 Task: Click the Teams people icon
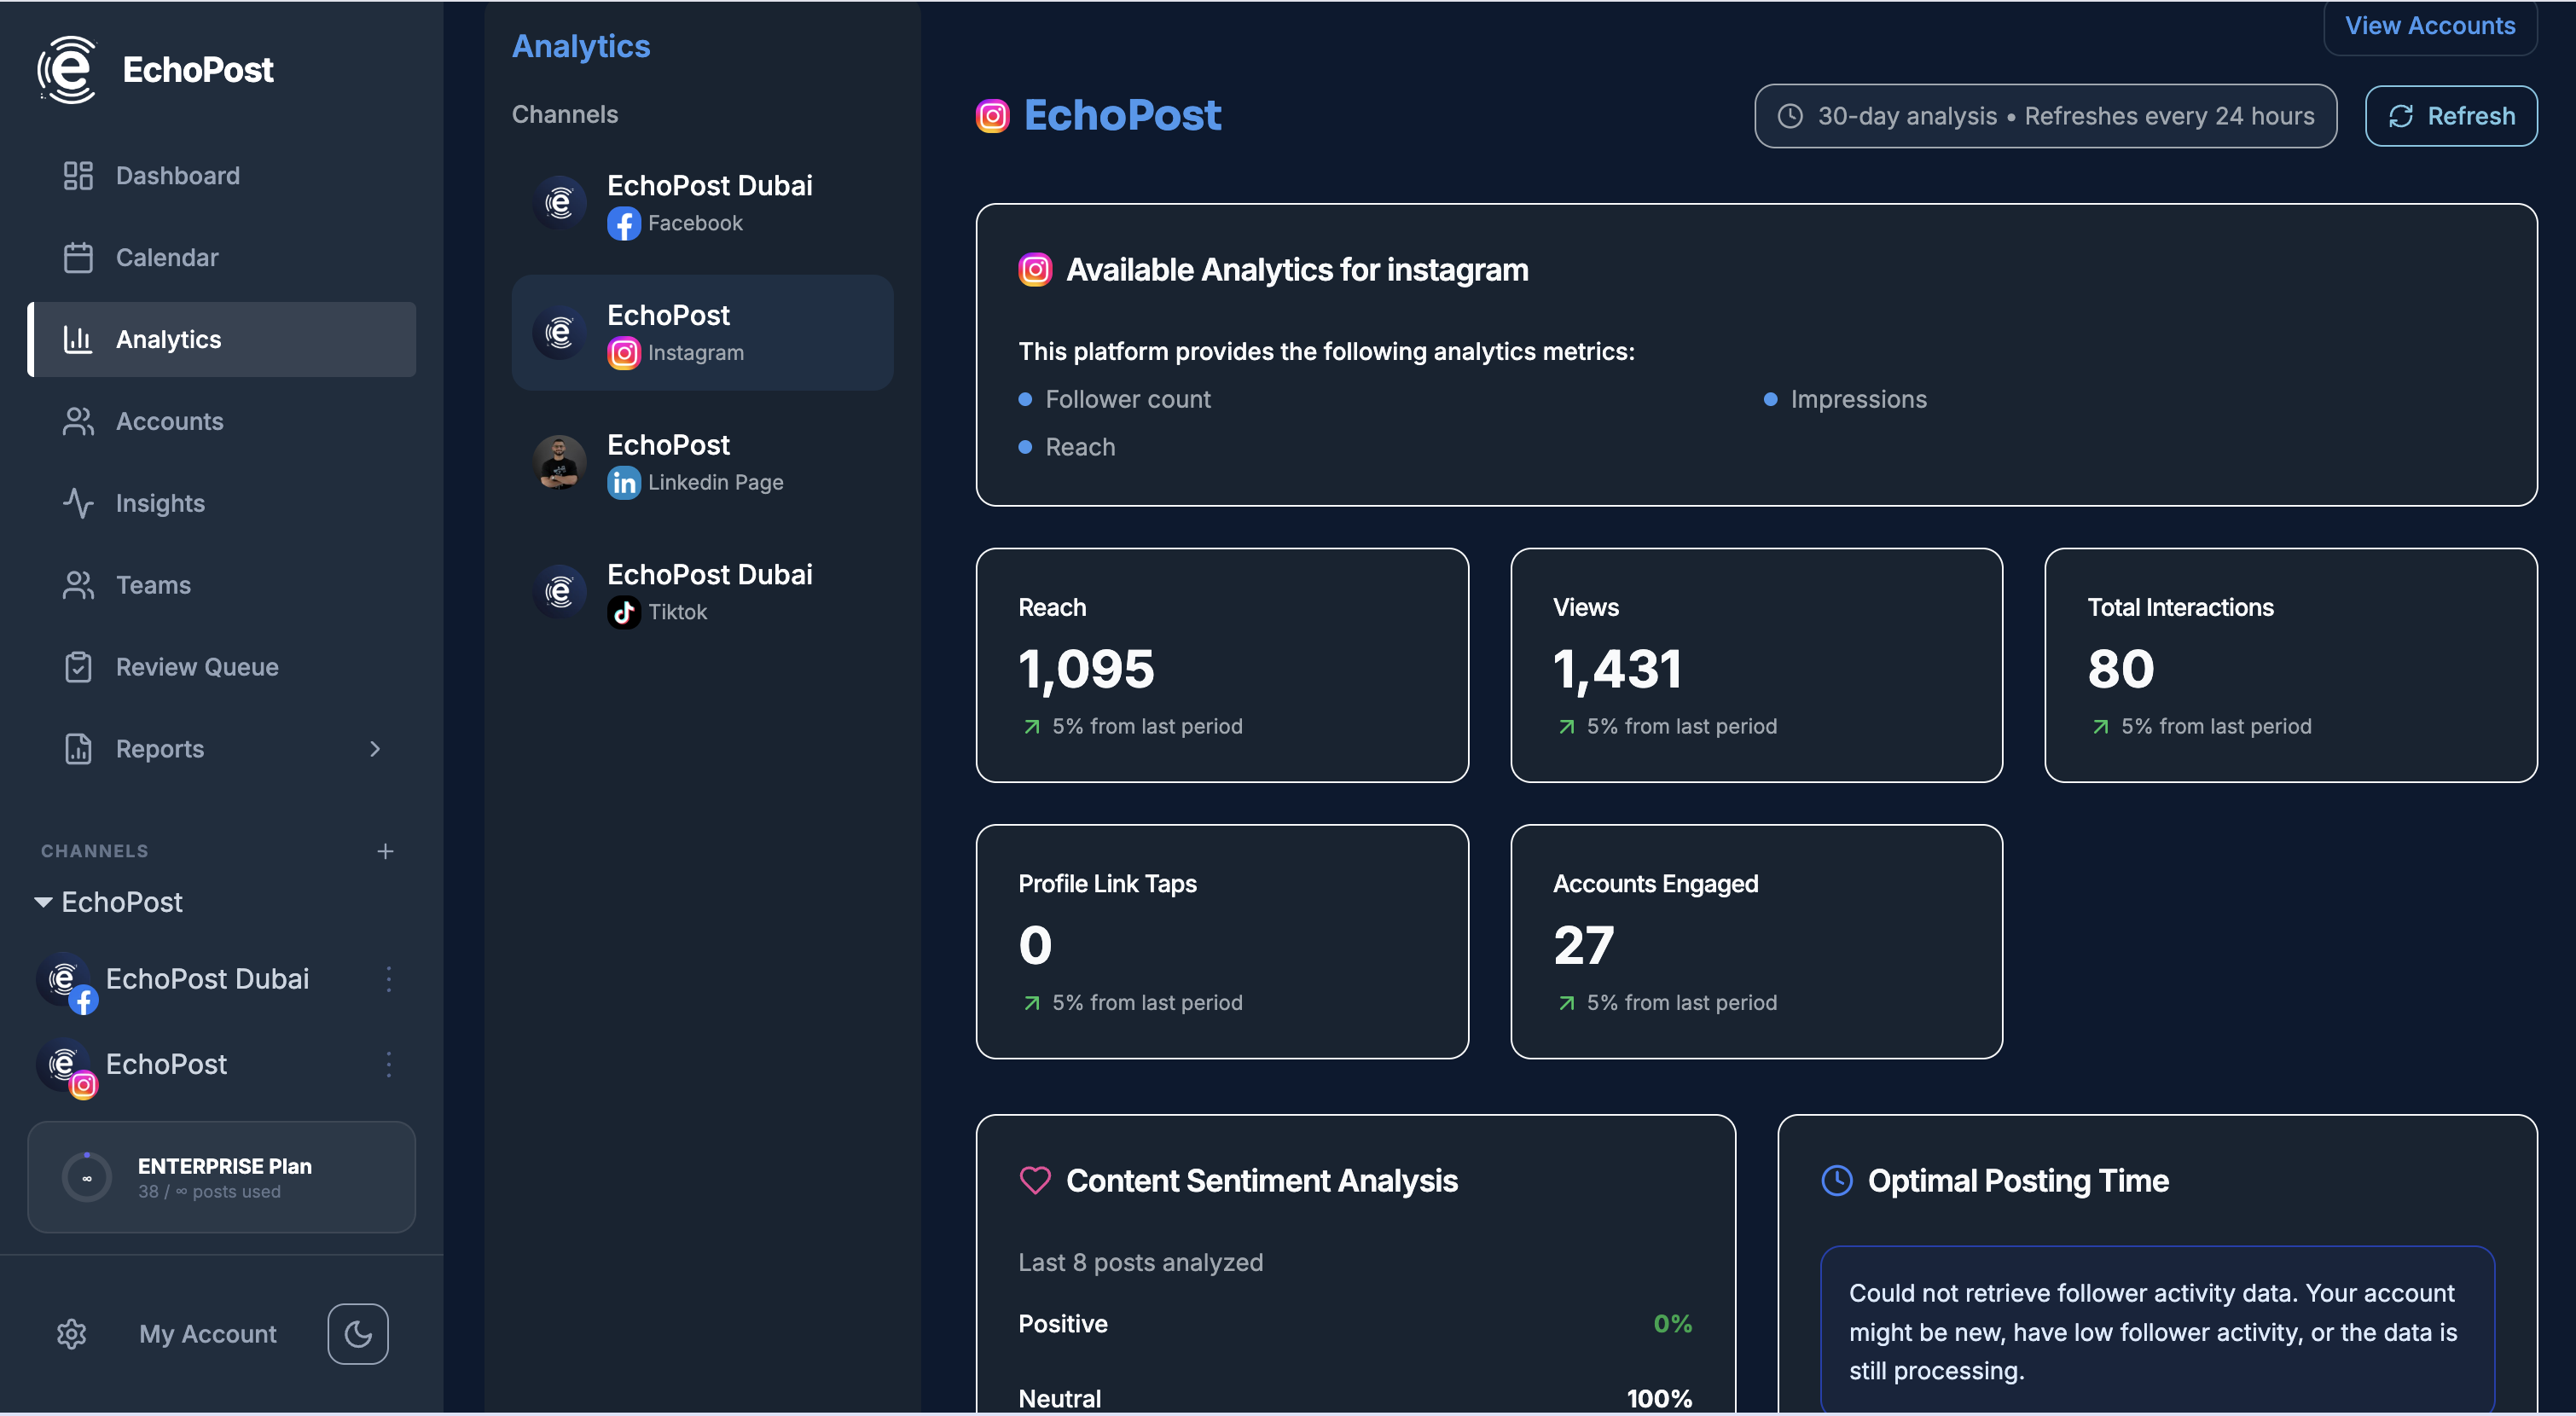tap(78, 585)
